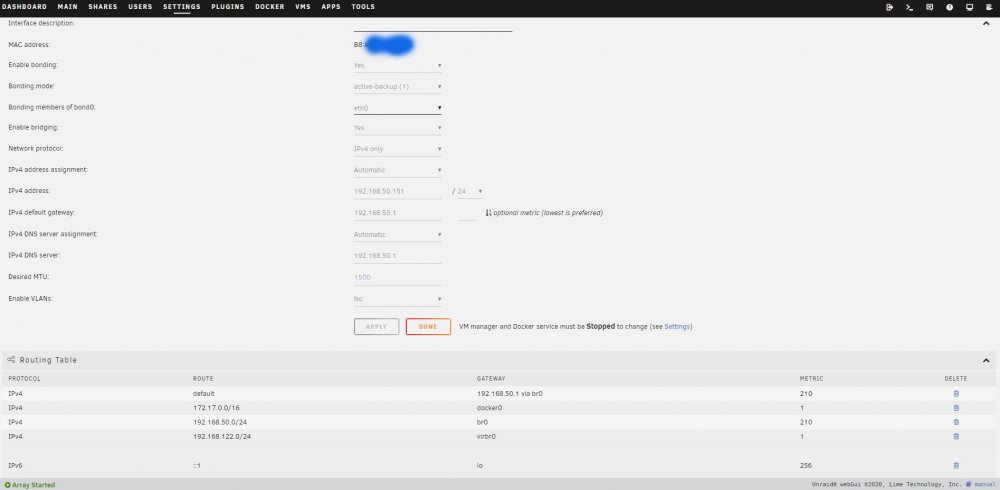The width and height of the screenshot is (1000, 490).
Task: Click the Done button
Action: 428,327
